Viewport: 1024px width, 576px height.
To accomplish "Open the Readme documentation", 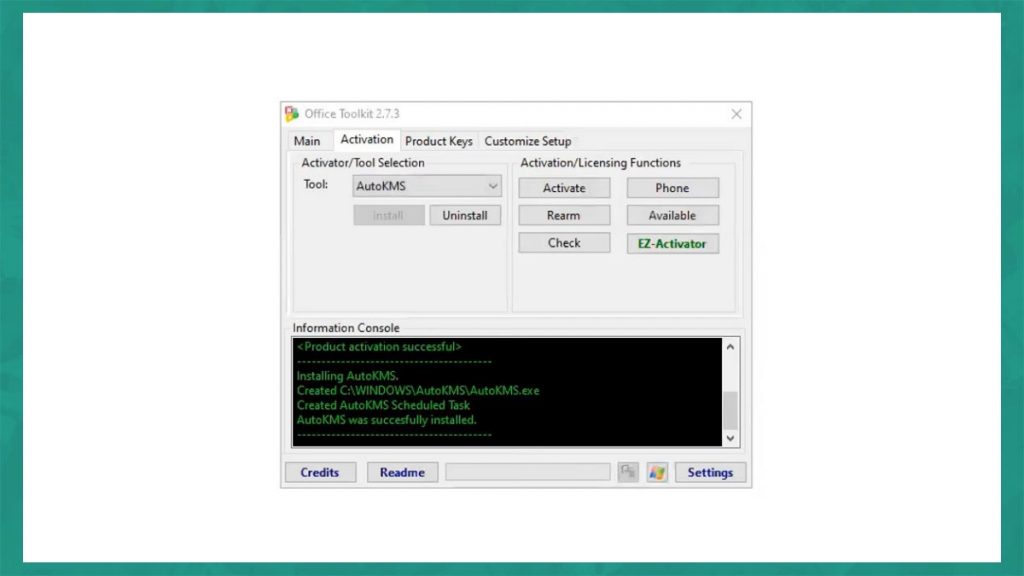I will click(402, 472).
